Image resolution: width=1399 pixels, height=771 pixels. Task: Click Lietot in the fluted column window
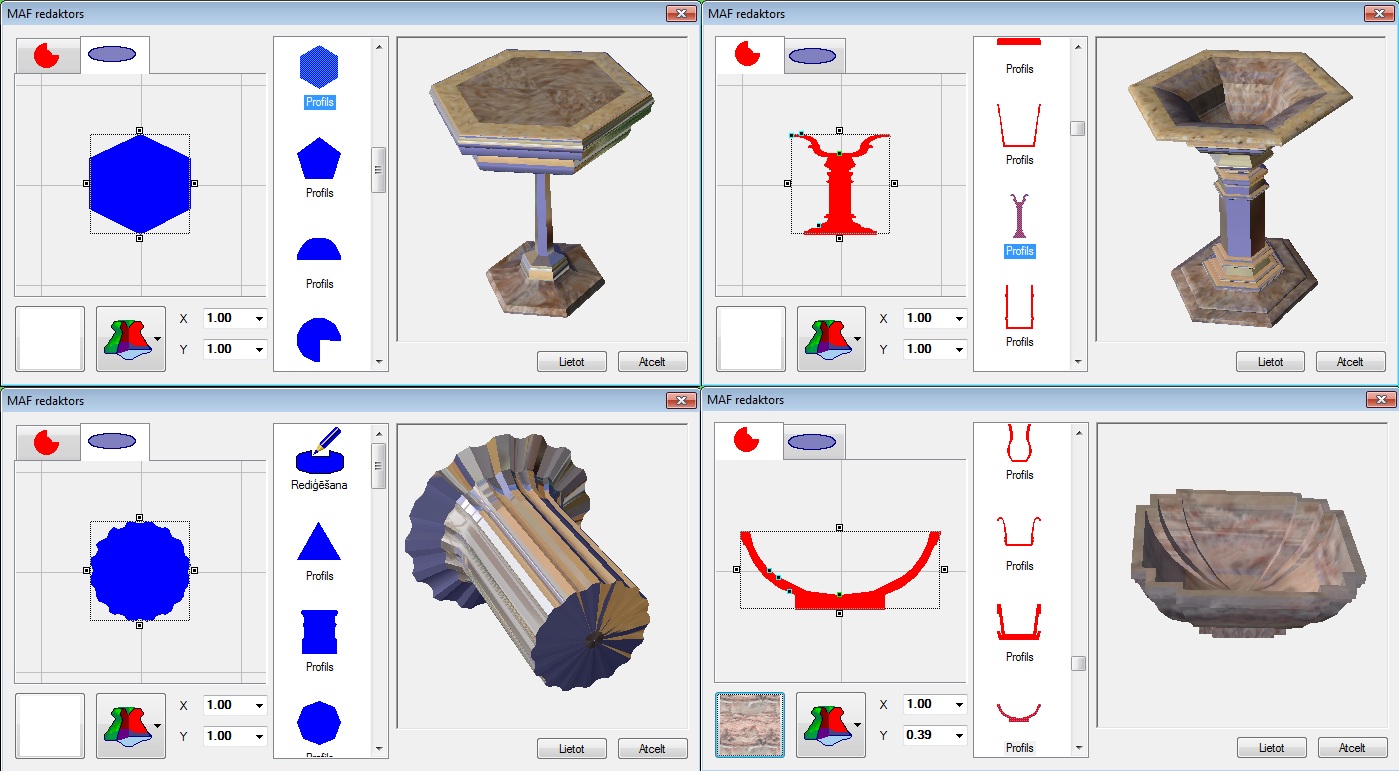tap(573, 748)
